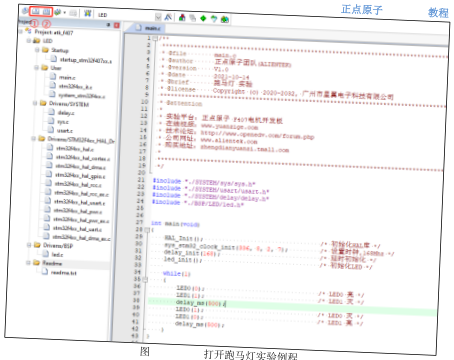Click the Readme folder icon
This screenshot has height=360, width=454.
pos(37,263)
